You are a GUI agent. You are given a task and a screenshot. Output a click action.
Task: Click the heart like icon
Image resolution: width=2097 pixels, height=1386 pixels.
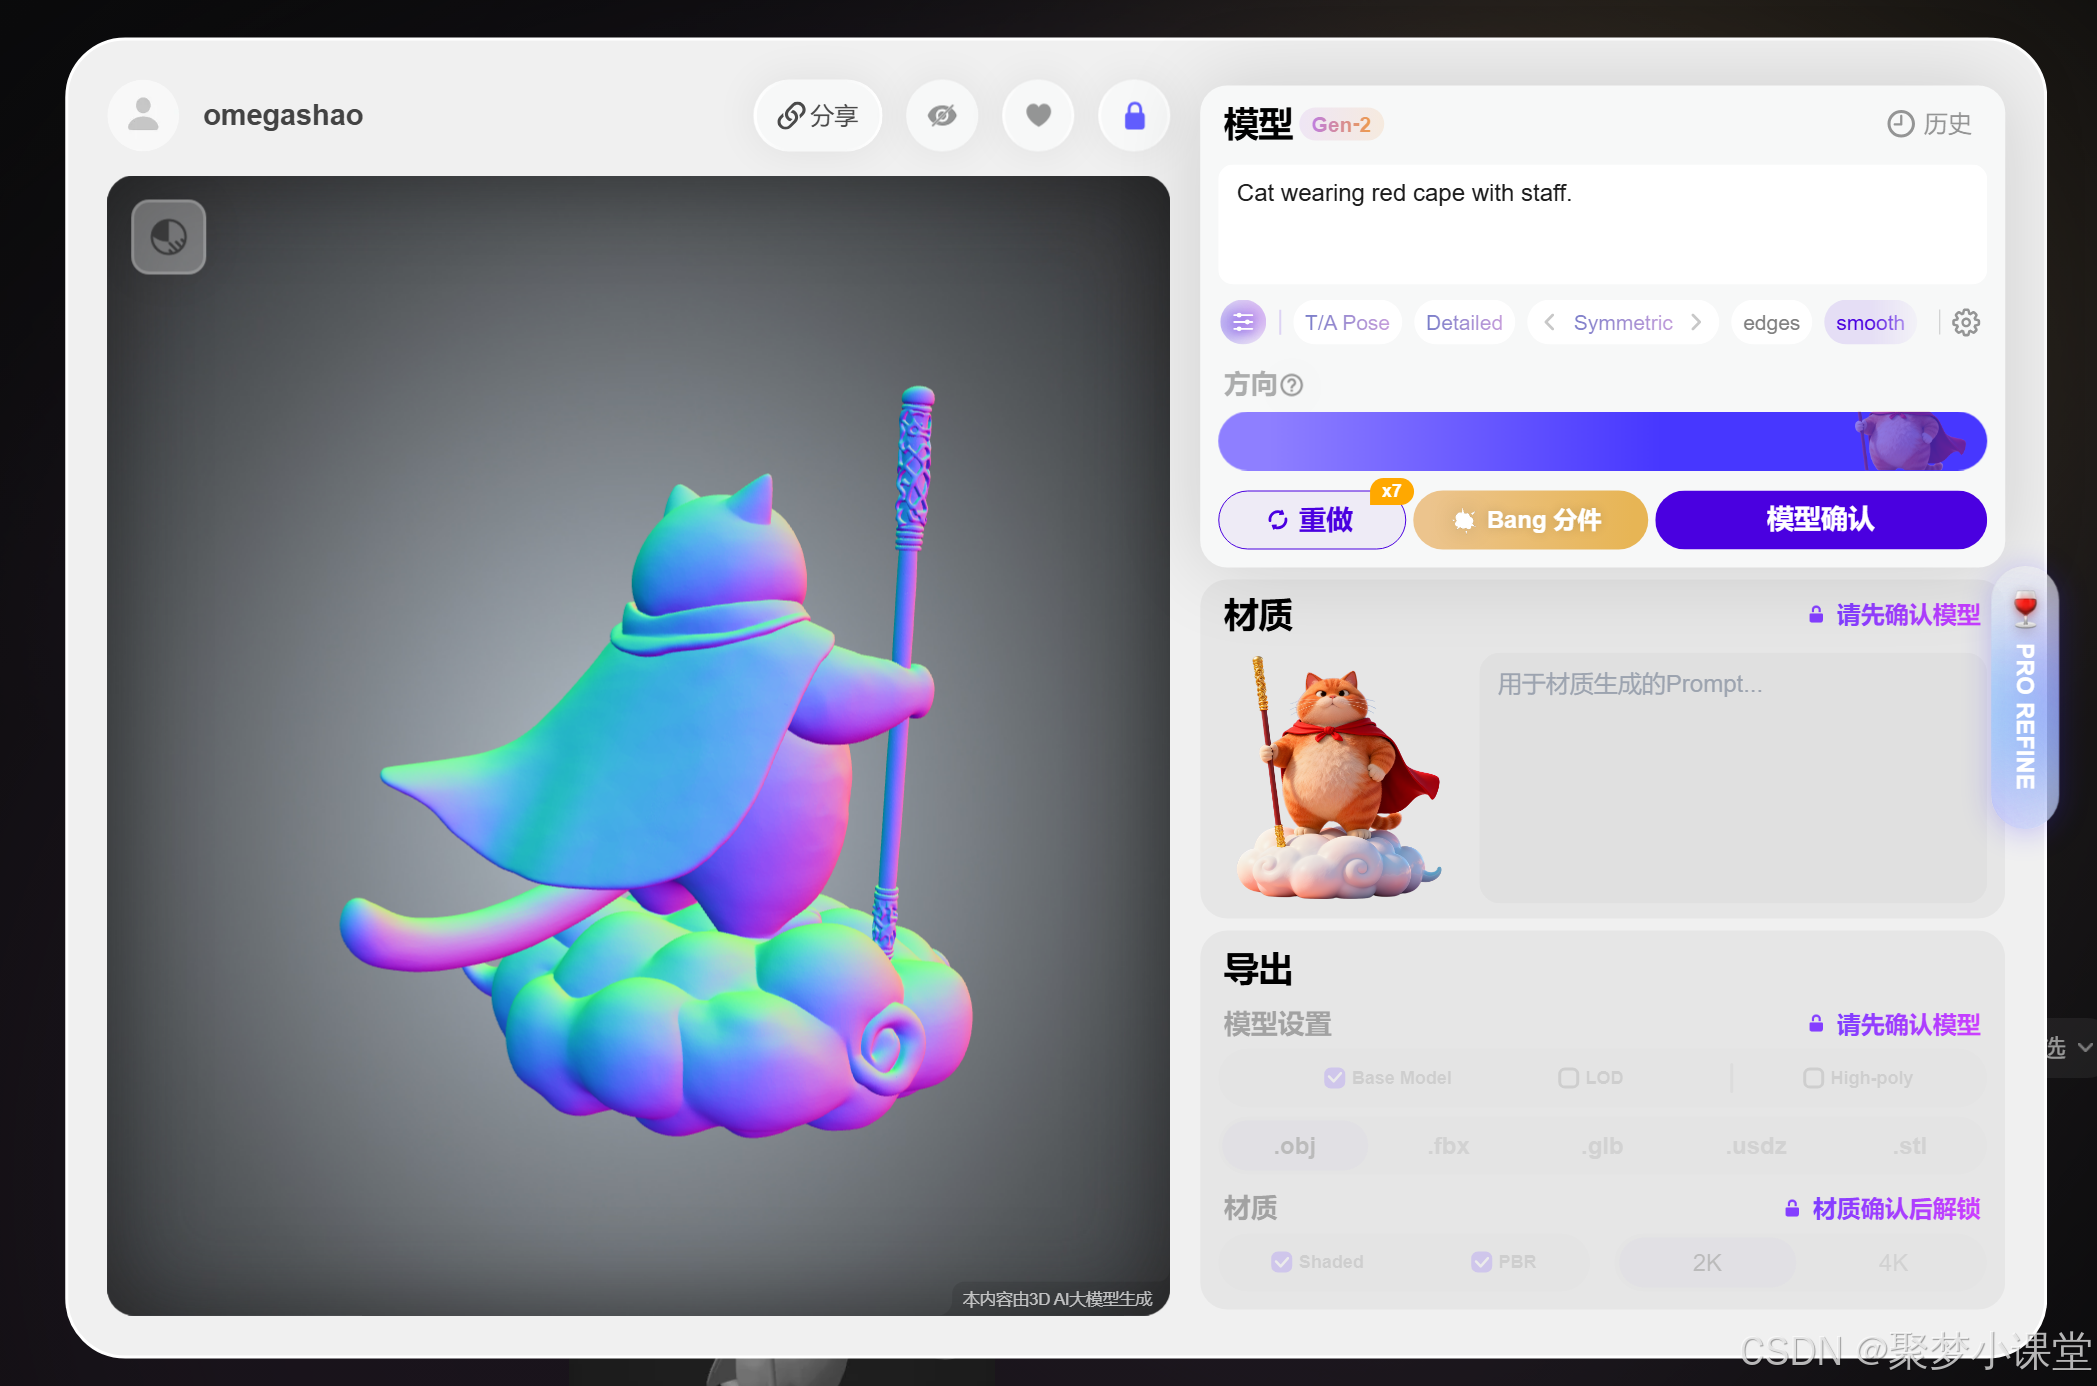coord(1038,116)
